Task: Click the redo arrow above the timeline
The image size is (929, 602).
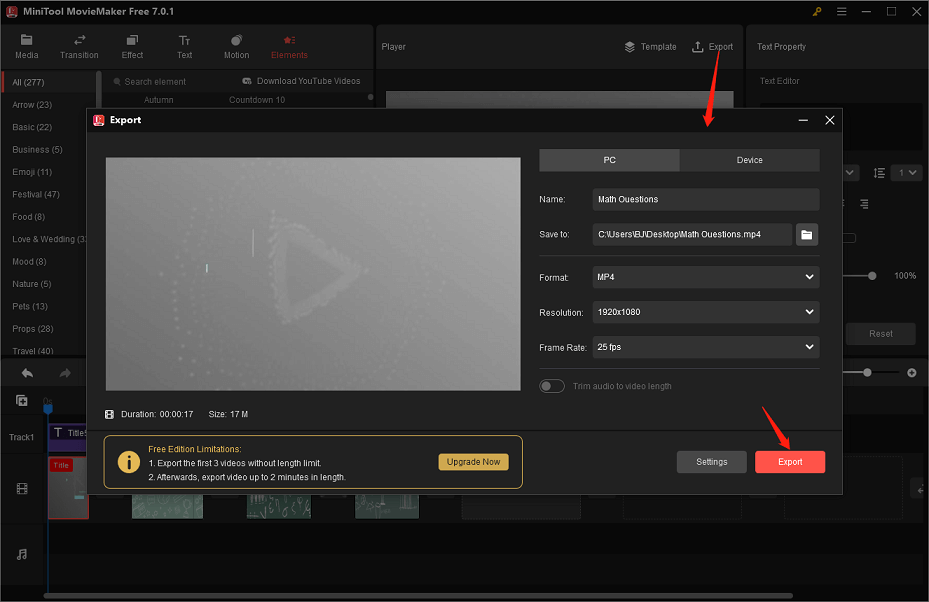Action: tap(65, 373)
